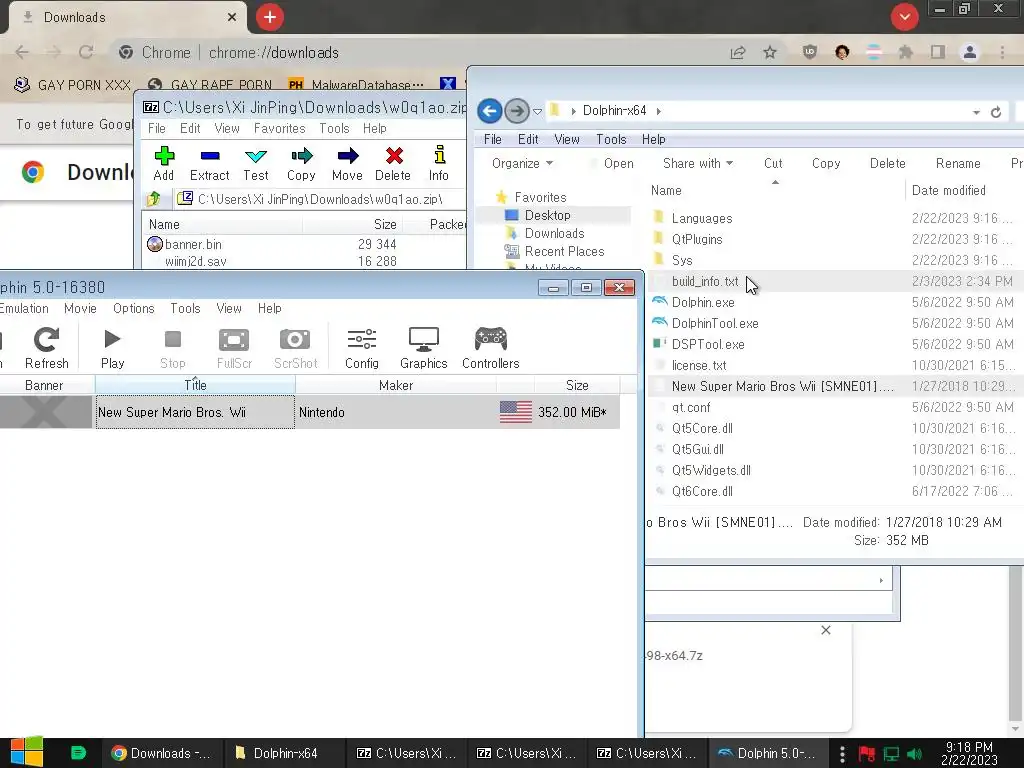Sort Explorer list by Date modified

[x=948, y=190]
